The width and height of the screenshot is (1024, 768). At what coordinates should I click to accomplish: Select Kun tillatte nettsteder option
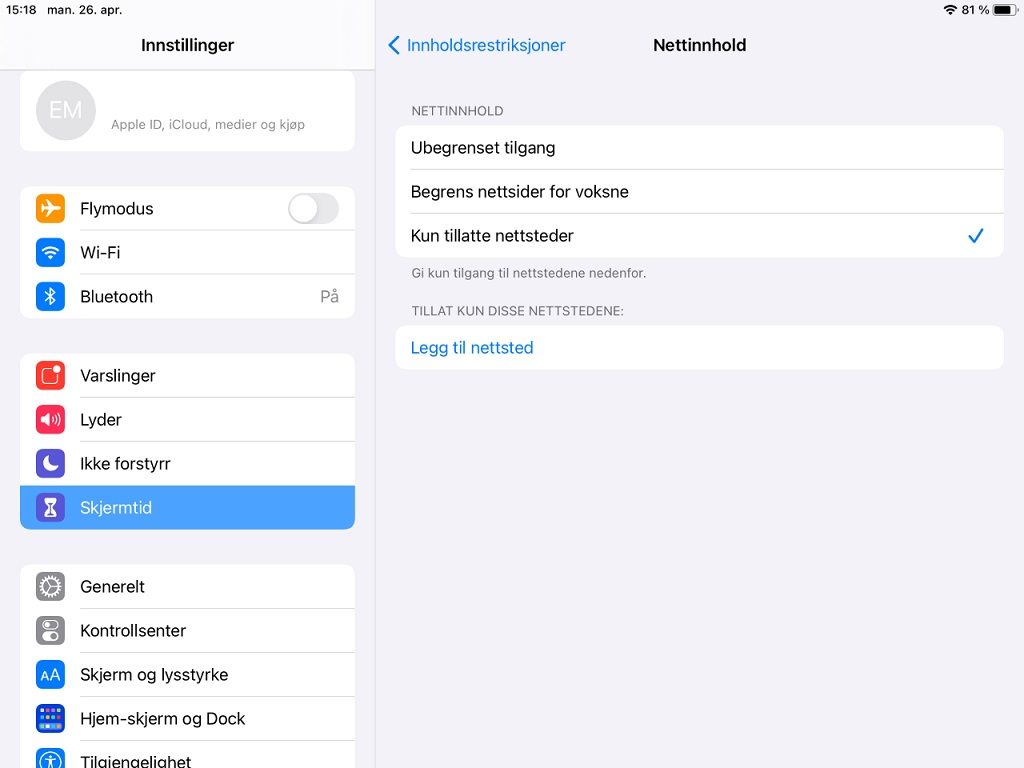(699, 235)
